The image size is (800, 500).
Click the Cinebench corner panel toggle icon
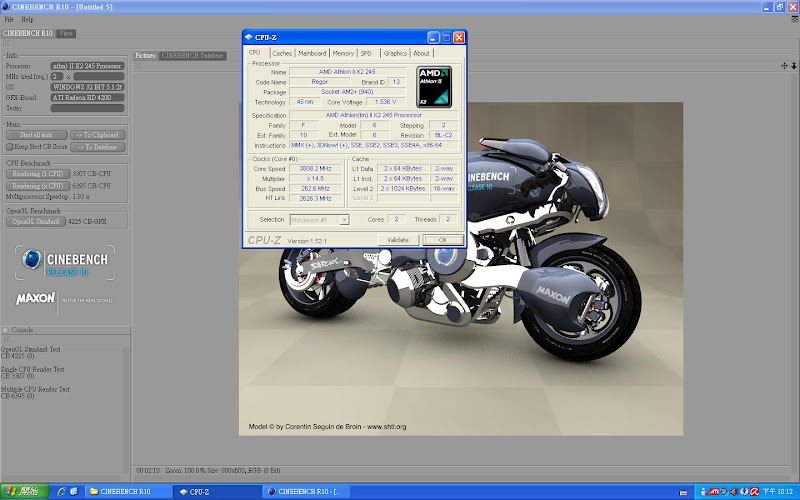[795, 19]
